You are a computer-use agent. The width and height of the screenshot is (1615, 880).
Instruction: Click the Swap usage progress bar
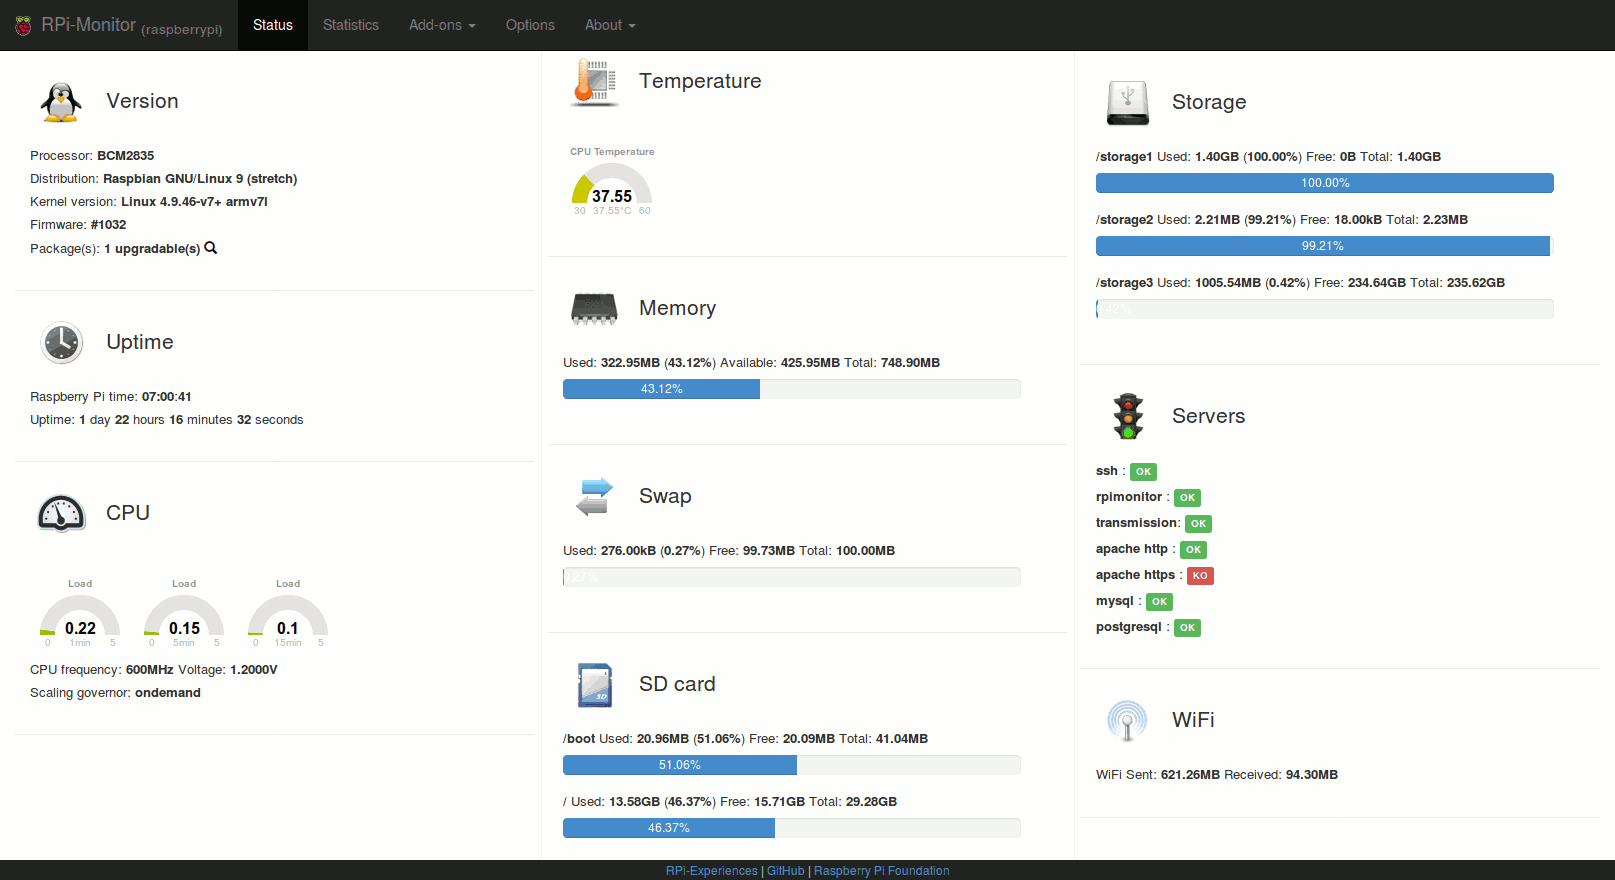(792, 577)
